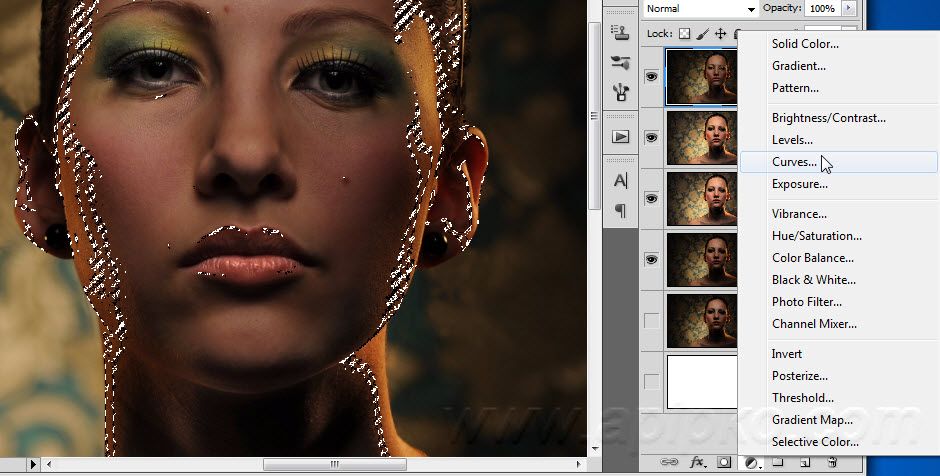This screenshot has height=476, width=940.
Task: Add a layer mask
Action: [x=724, y=462]
